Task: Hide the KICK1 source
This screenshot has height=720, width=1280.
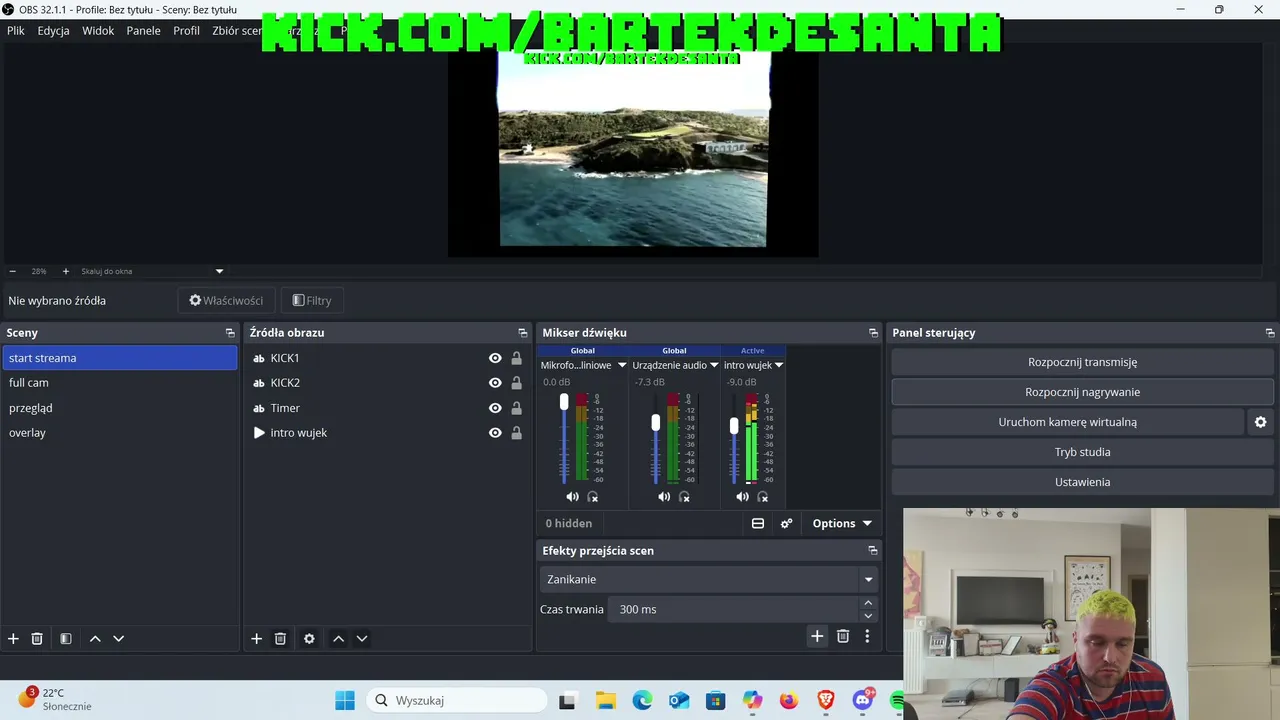Action: [x=495, y=358]
